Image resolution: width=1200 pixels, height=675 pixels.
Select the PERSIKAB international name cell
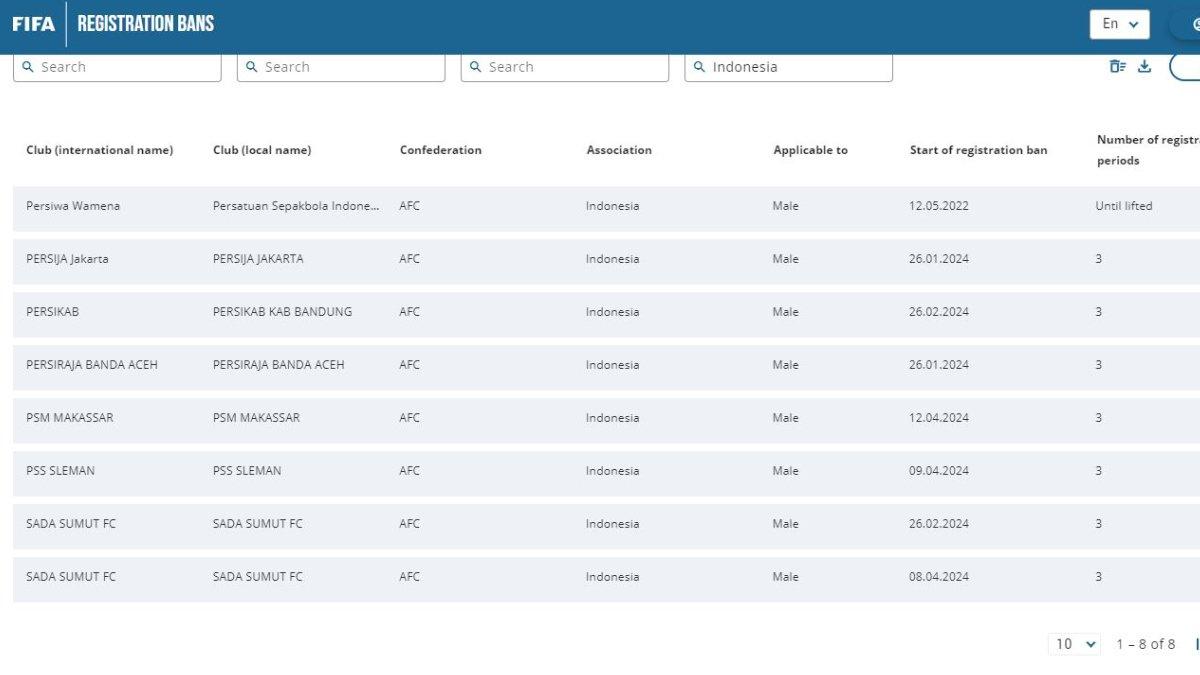click(x=52, y=312)
